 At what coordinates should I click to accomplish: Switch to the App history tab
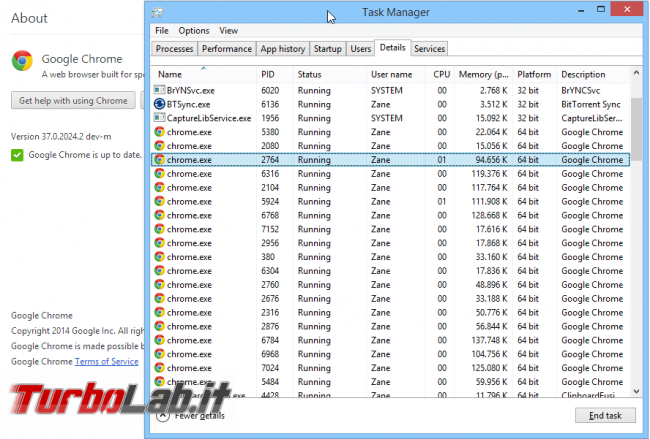[283, 49]
